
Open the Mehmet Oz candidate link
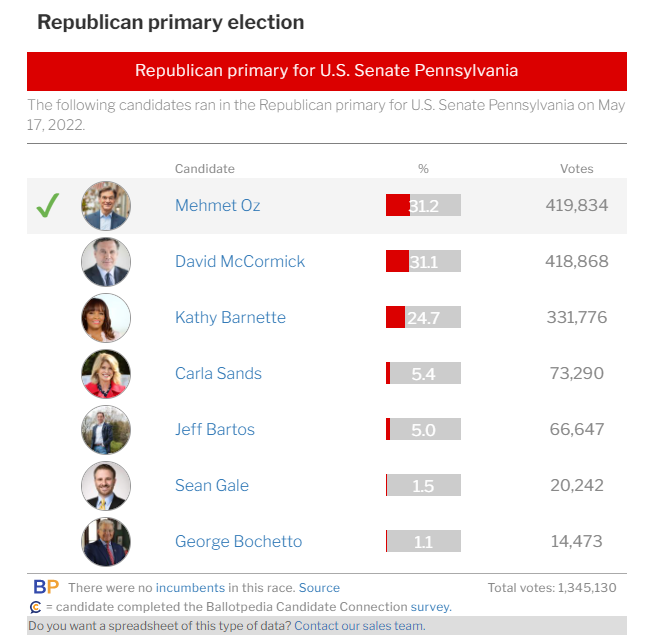point(218,205)
